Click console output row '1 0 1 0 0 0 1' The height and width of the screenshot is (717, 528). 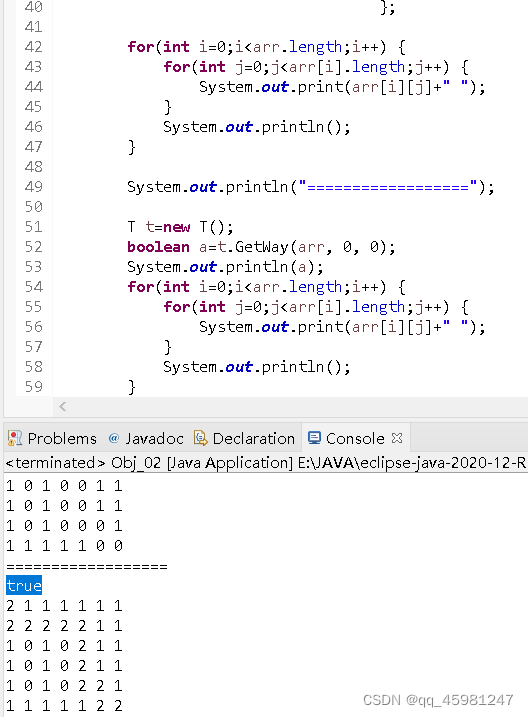pos(64,526)
